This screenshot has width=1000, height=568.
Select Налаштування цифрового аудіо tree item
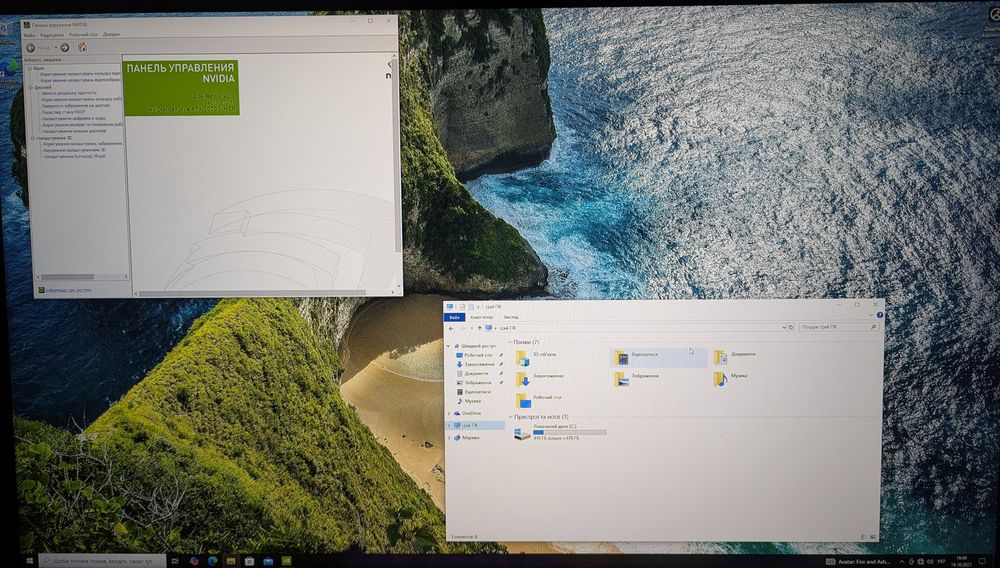point(74,119)
